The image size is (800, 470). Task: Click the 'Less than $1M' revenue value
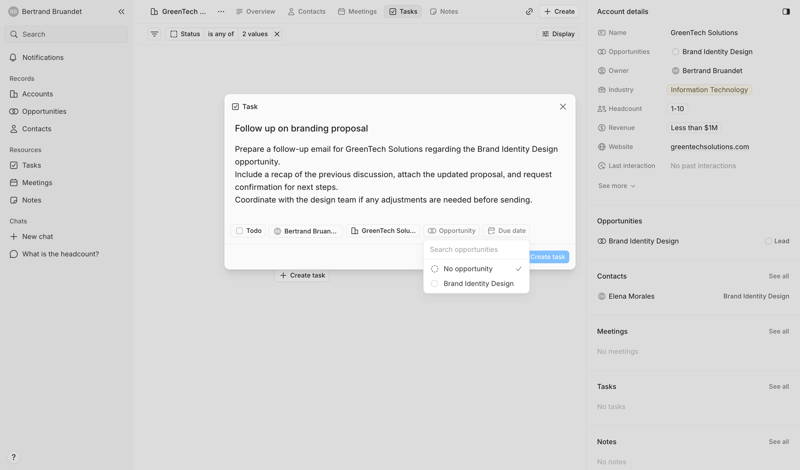click(x=694, y=128)
